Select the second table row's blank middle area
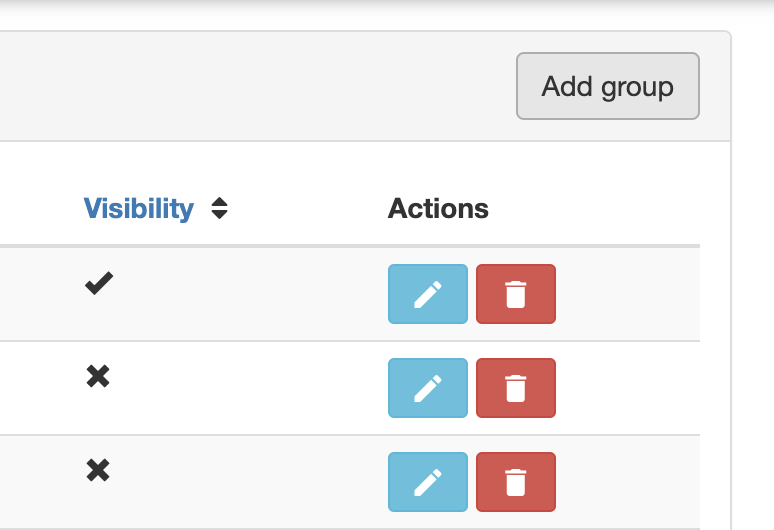 (x=250, y=388)
